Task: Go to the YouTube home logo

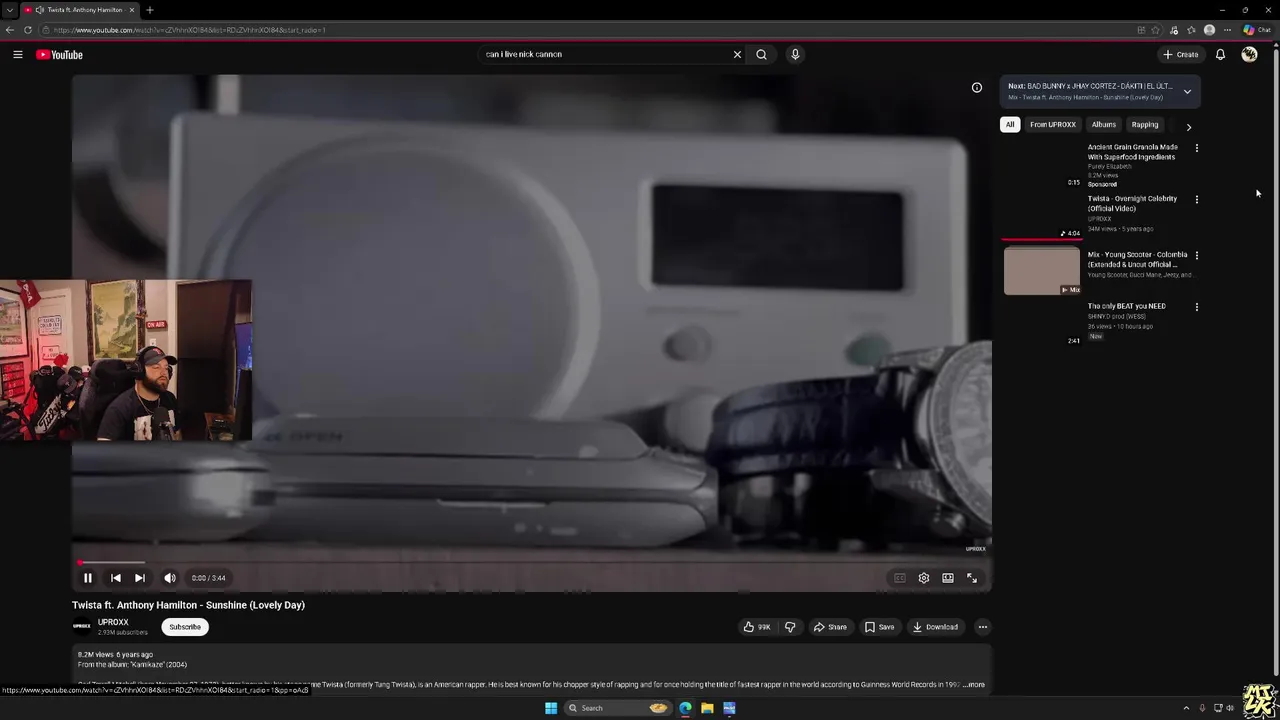Action: (x=59, y=55)
